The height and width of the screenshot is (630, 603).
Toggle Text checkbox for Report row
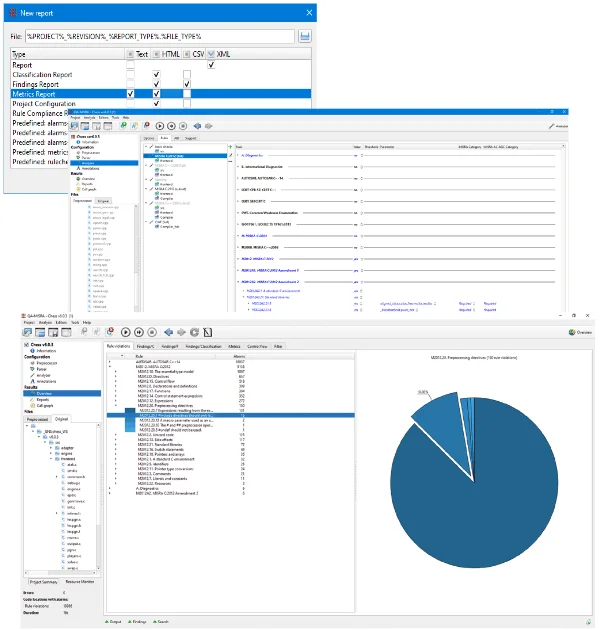[x=130, y=65]
